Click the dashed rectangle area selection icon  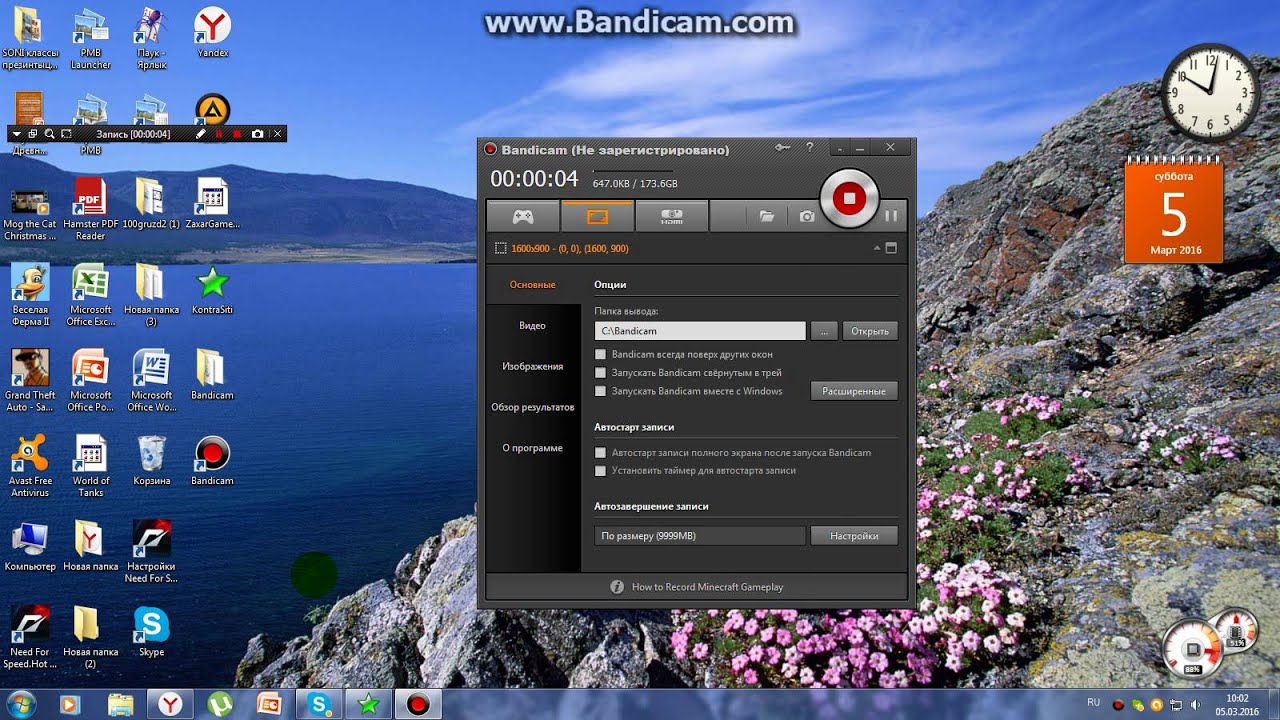point(501,248)
